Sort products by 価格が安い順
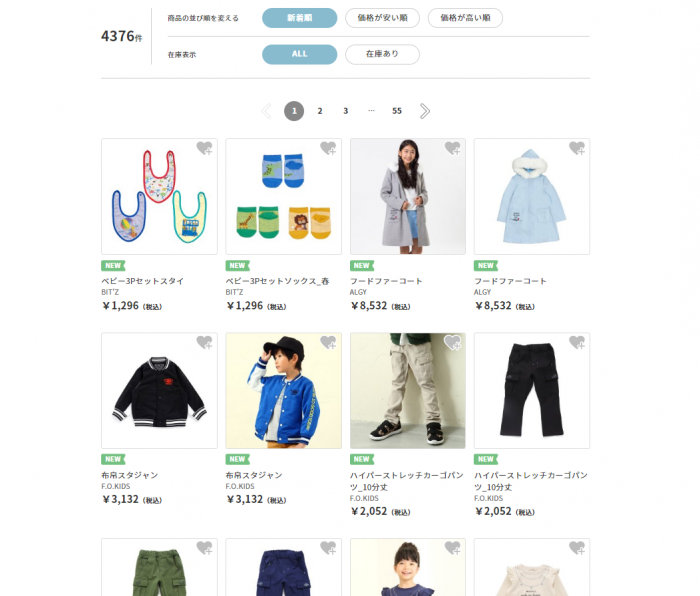The image size is (700, 596). coord(383,18)
